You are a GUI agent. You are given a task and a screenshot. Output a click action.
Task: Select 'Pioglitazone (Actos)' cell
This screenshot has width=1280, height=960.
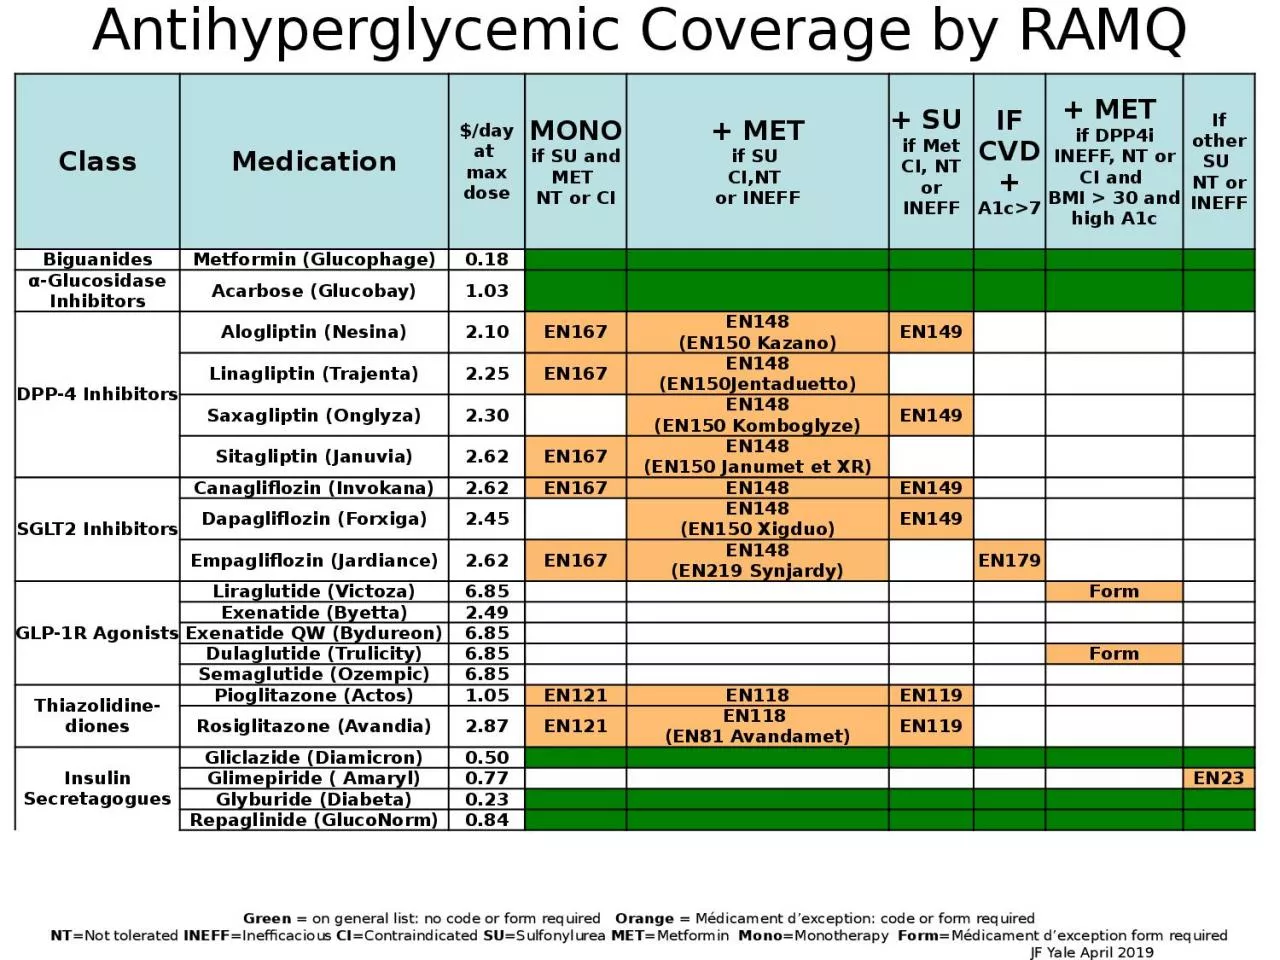[x=314, y=695]
